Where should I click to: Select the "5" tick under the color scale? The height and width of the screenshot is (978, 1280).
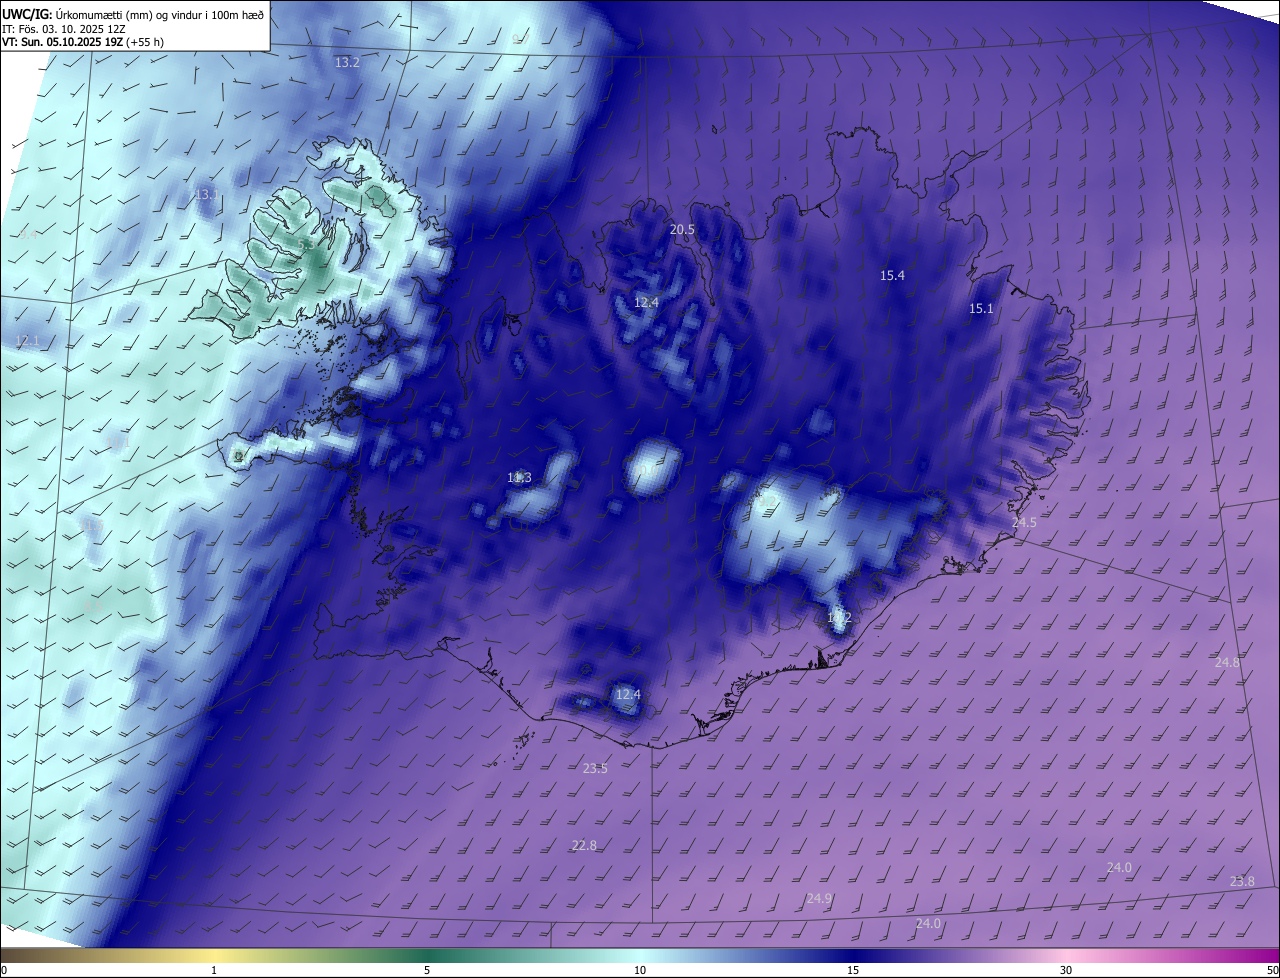click(x=427, y=970)
